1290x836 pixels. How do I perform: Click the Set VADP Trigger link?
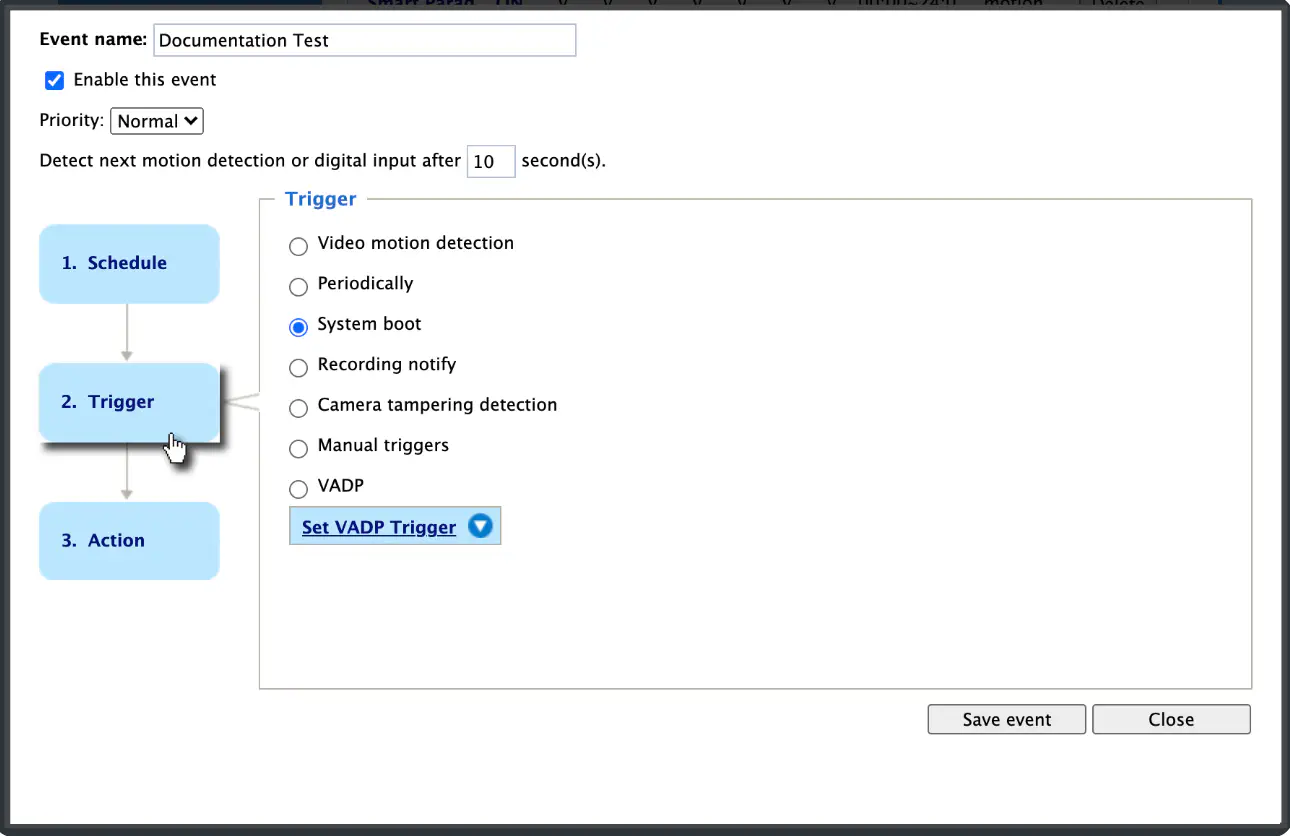[x=379, y=527]
